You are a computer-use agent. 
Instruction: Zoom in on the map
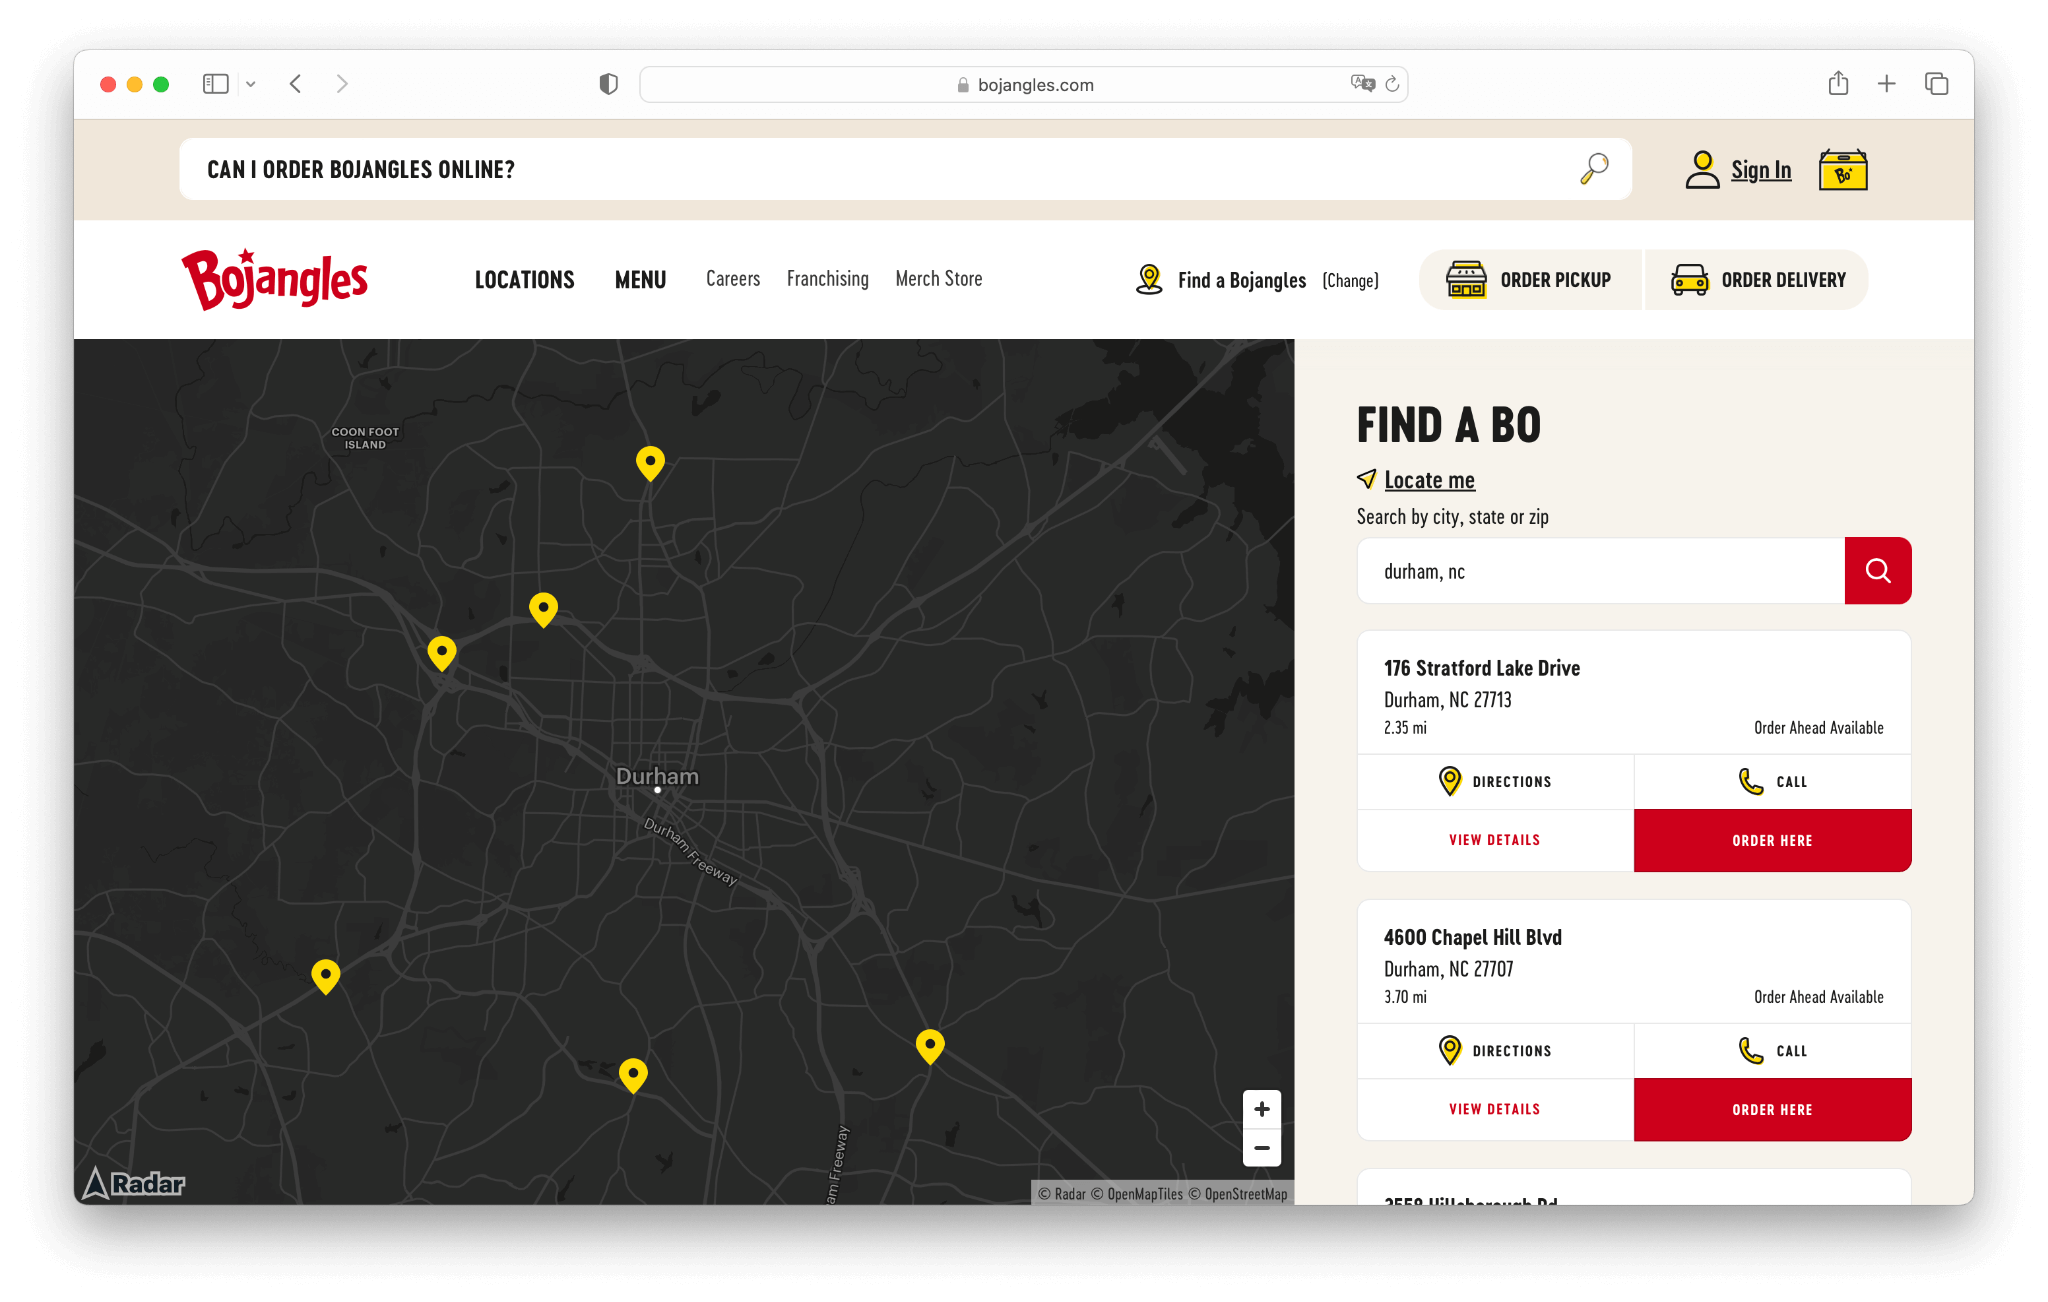[1261, 1109]
